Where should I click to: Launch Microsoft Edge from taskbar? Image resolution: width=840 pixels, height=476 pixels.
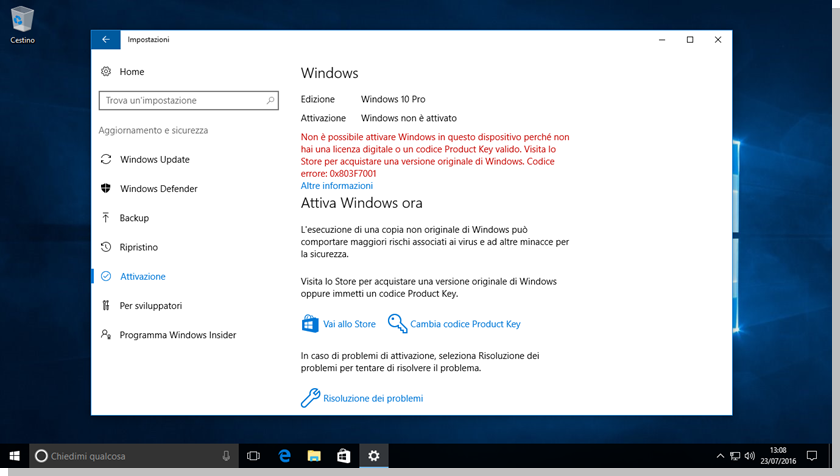284,456
